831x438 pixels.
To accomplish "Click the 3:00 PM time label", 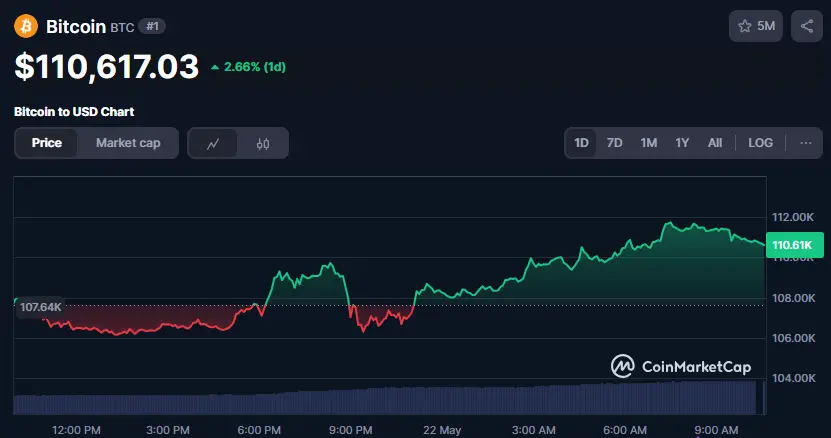I will pyautogui.click(x=167, y=430).
